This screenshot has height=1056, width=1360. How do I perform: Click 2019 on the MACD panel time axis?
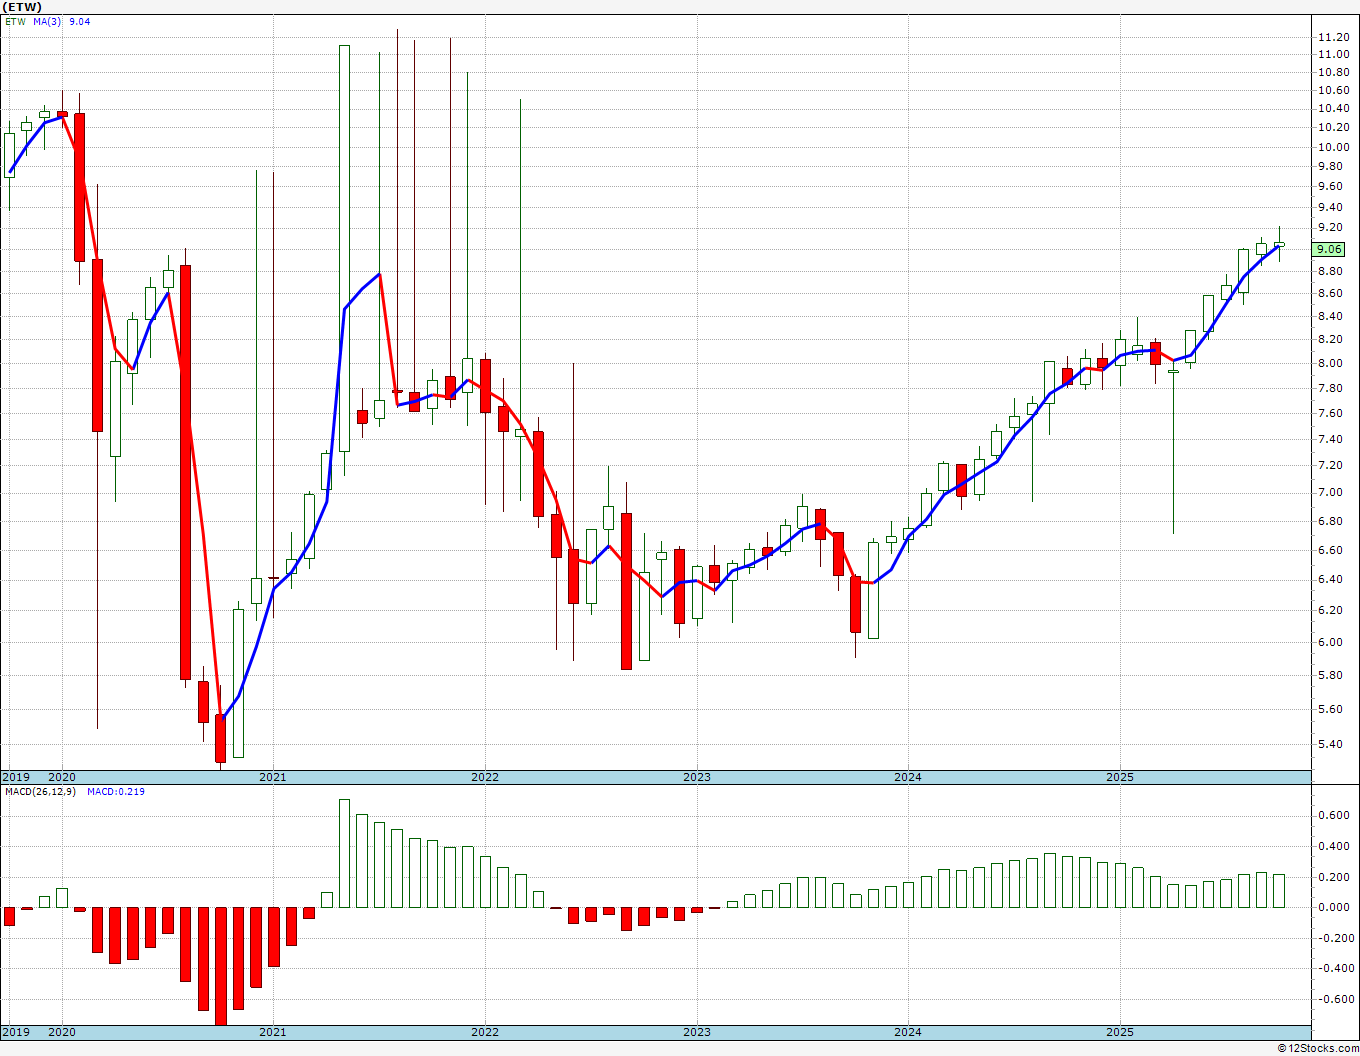15,1032
